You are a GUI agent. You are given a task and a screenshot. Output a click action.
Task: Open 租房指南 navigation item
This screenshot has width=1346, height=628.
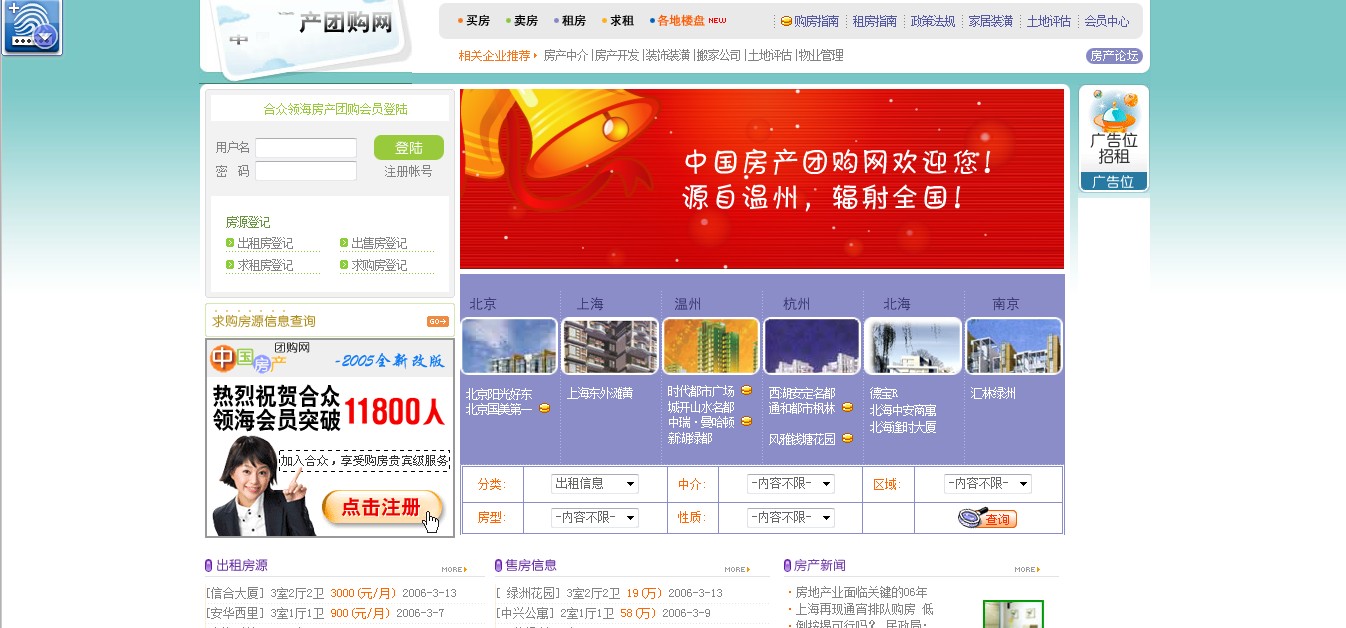point(875,21)
